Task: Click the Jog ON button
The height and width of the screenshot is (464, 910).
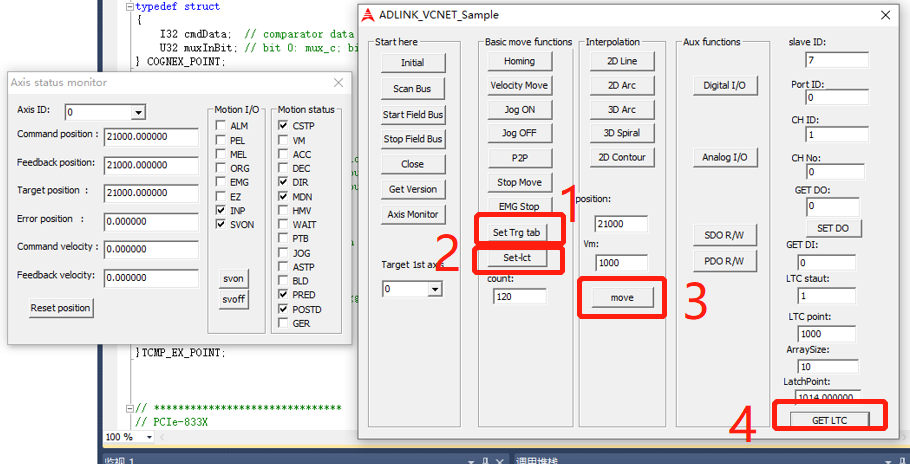Action: click(519, 110)
